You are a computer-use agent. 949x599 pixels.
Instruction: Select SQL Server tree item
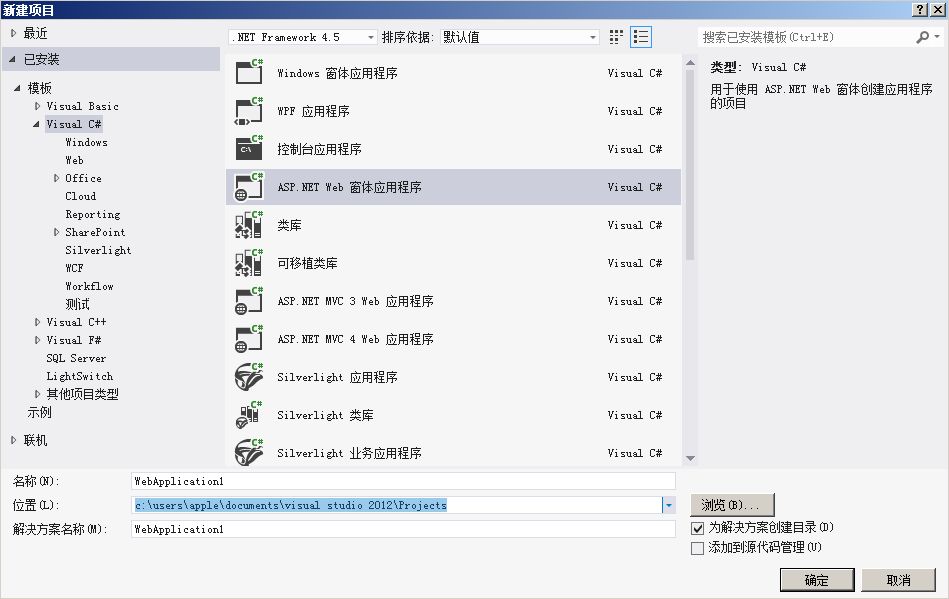[x=76, y=358]
